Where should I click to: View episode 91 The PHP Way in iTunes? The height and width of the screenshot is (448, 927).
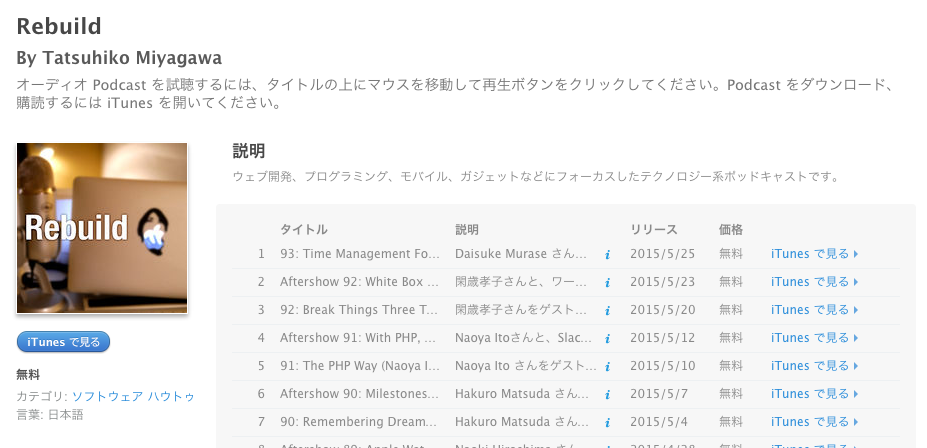click(814, 366)
